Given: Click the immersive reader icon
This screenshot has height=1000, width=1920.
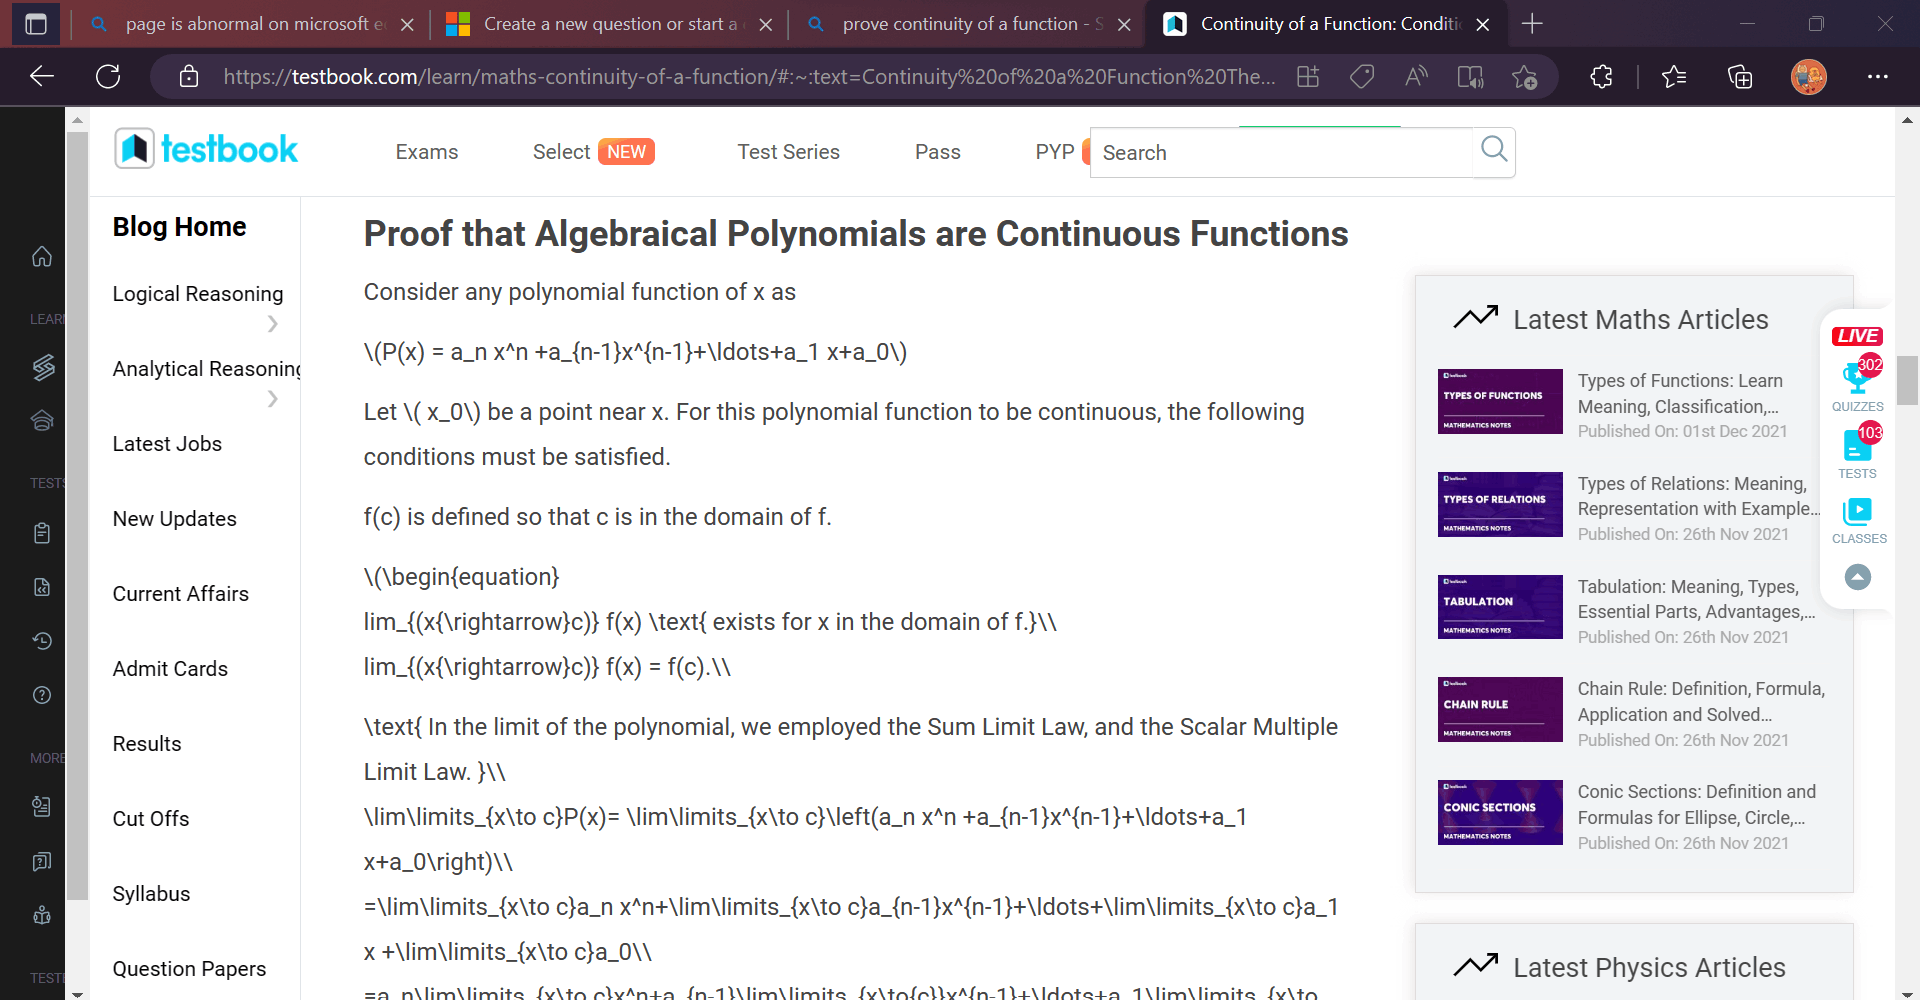Looking at the screenshot, I should [x=1470, y=76].
